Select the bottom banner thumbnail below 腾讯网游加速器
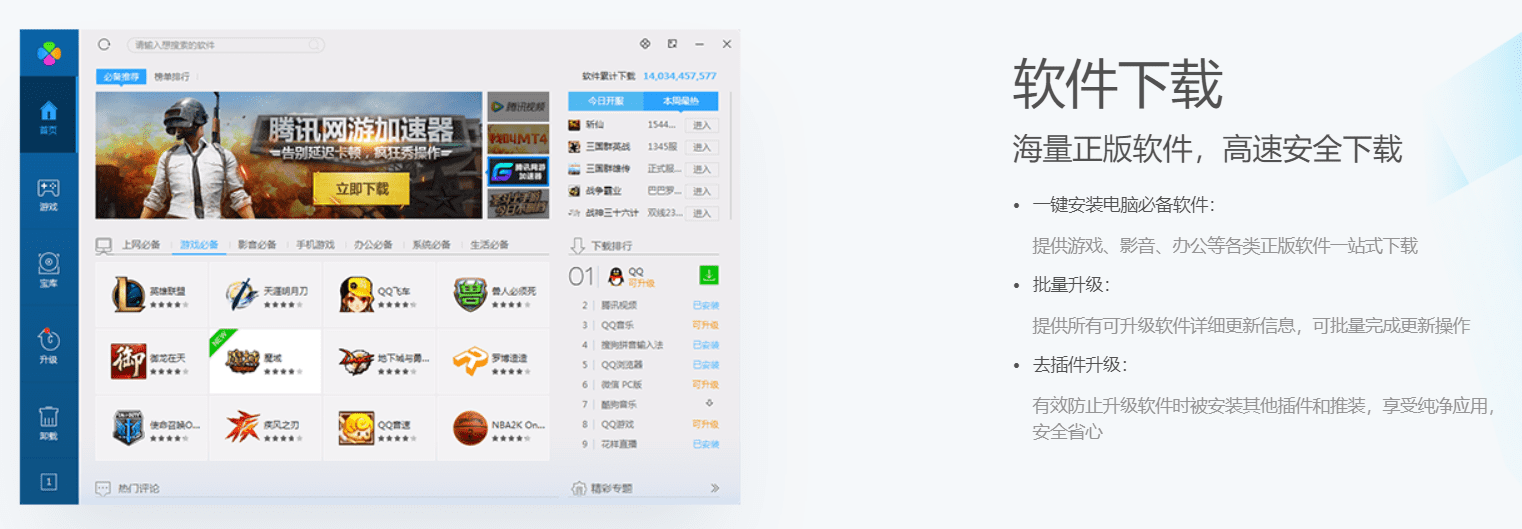This screenshot has height=529, width=1522. [x=518, y=204]
